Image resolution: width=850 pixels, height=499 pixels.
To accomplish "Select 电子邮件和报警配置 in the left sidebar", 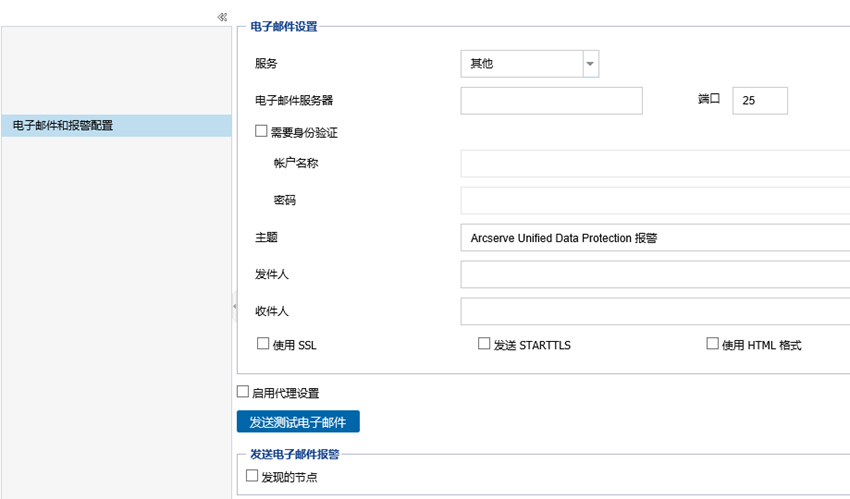I will click(x=116, y=126).
